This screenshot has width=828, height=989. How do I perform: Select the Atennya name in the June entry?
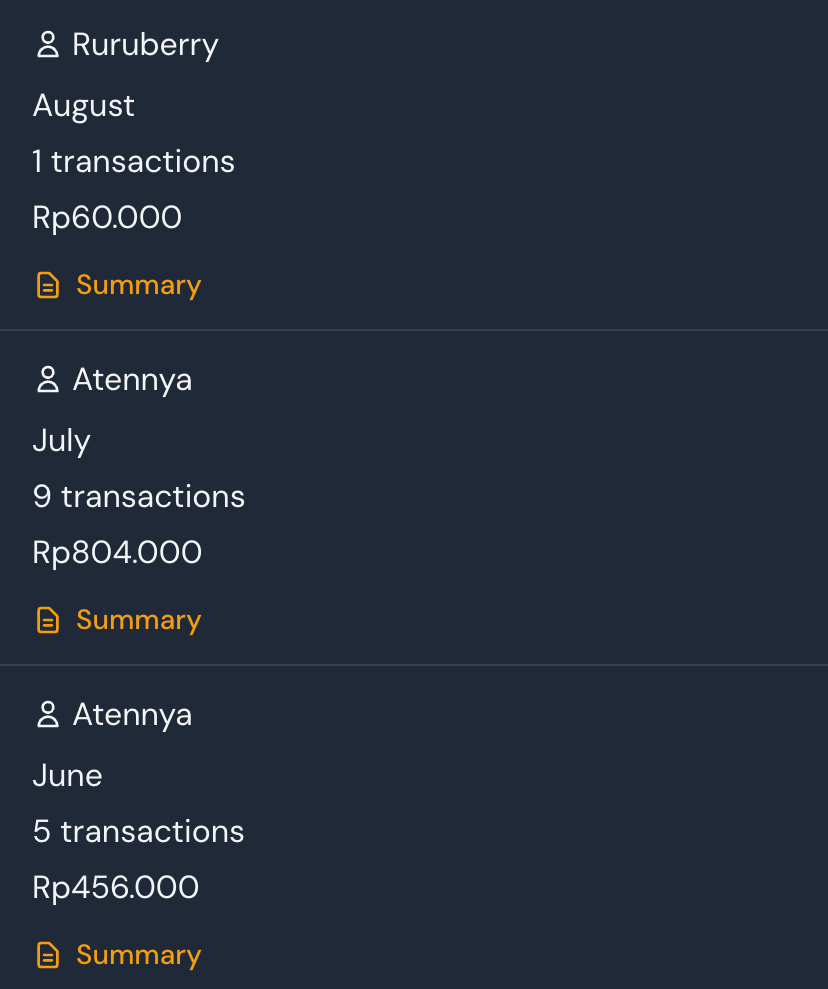[132, 715]
